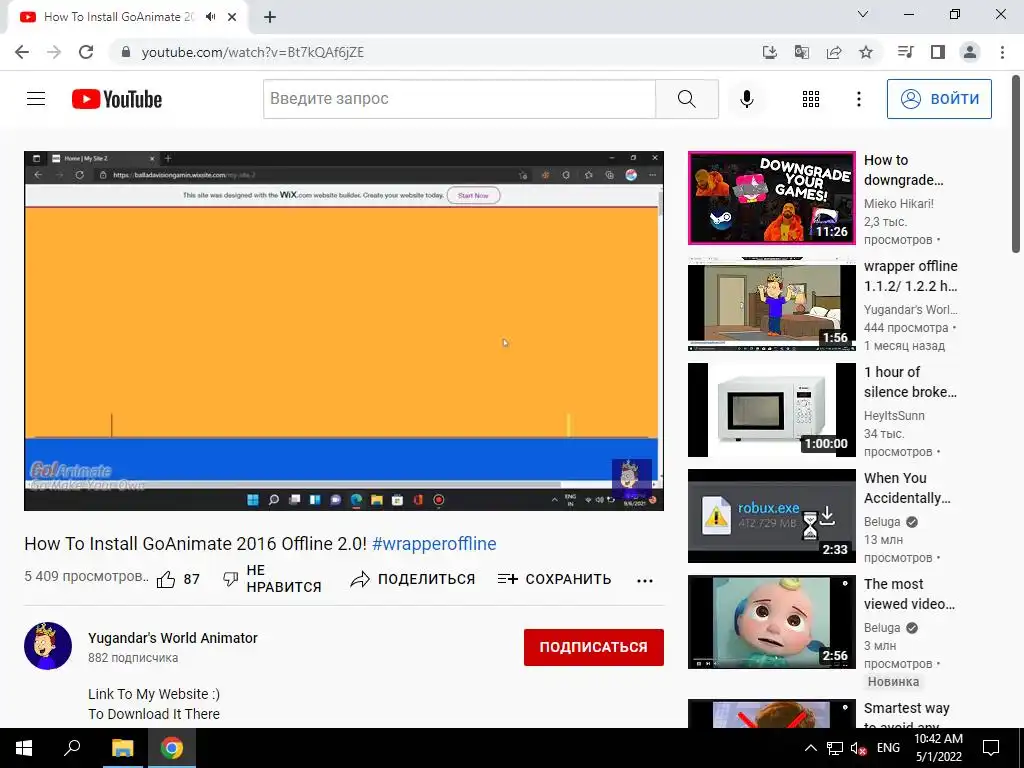The width and height of the screenshot is (1024, 768).
Task: Open the 1 hour of silence thumbnail
Action: point(771,410)
